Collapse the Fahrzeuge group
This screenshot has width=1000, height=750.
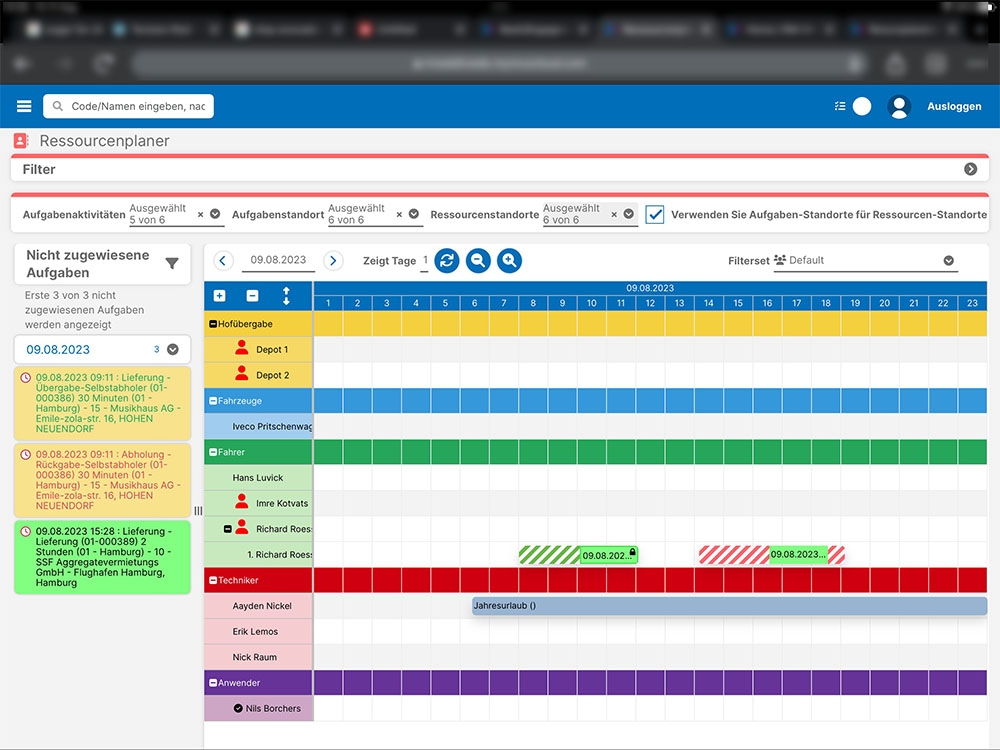pos(213,401)
